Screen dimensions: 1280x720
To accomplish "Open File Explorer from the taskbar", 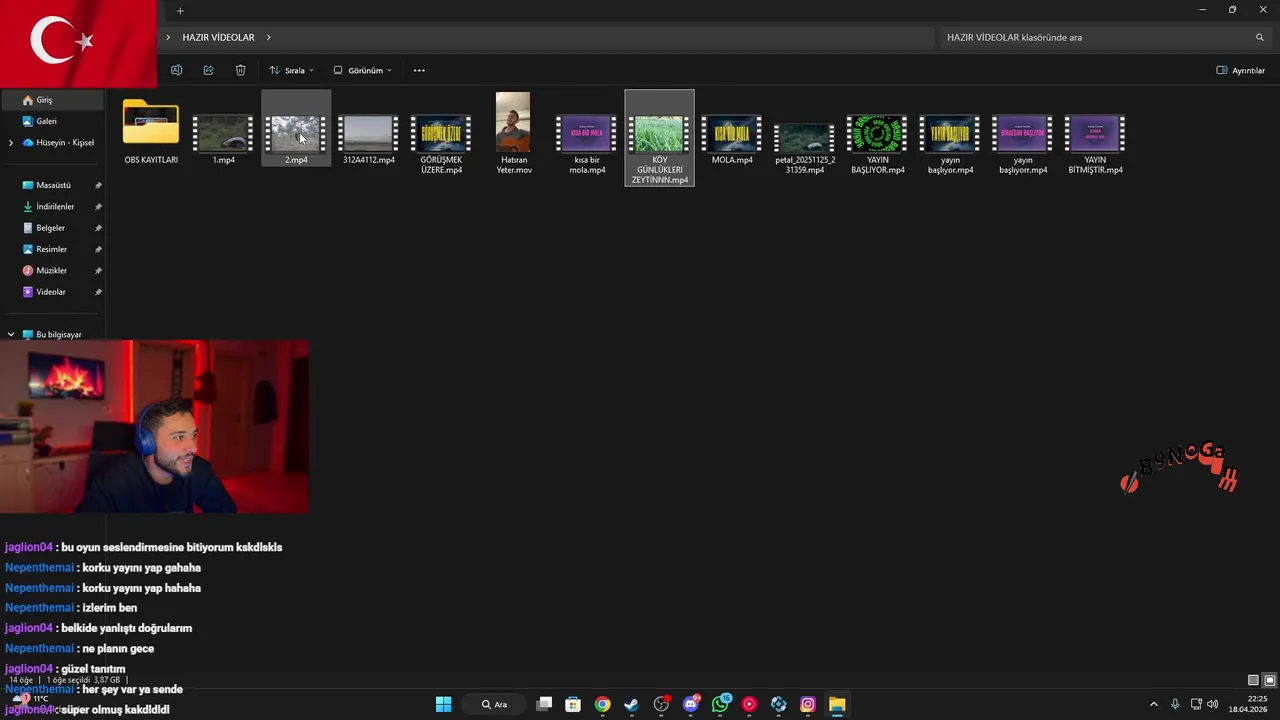I will tap(837, 704).
